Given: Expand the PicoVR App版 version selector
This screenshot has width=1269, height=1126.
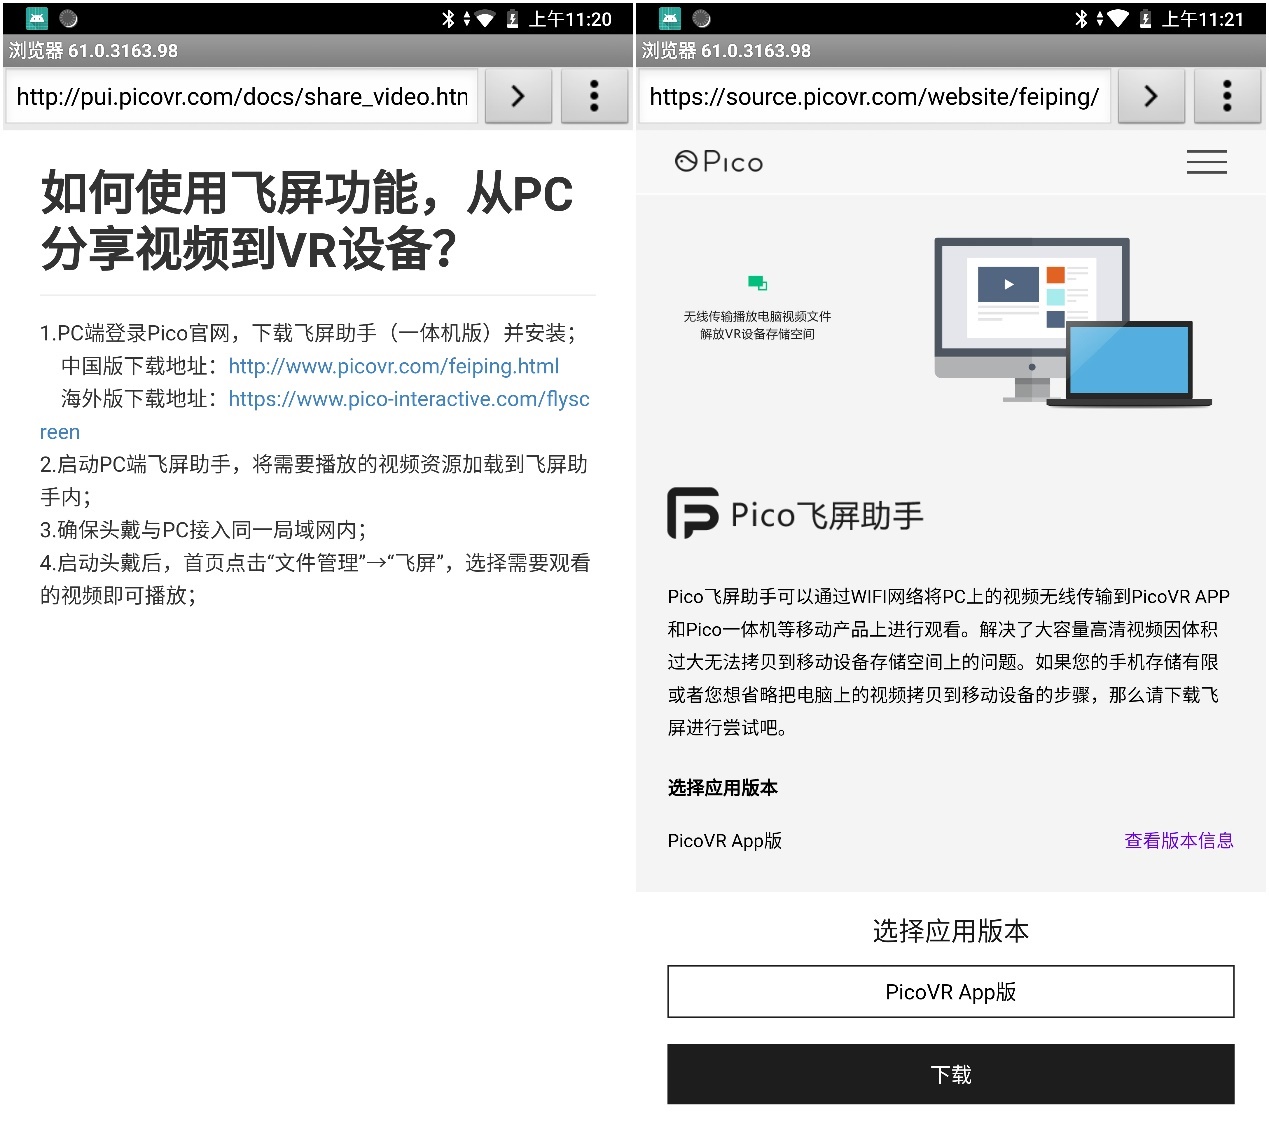Looking at the screenshot, I should (950, 992).
